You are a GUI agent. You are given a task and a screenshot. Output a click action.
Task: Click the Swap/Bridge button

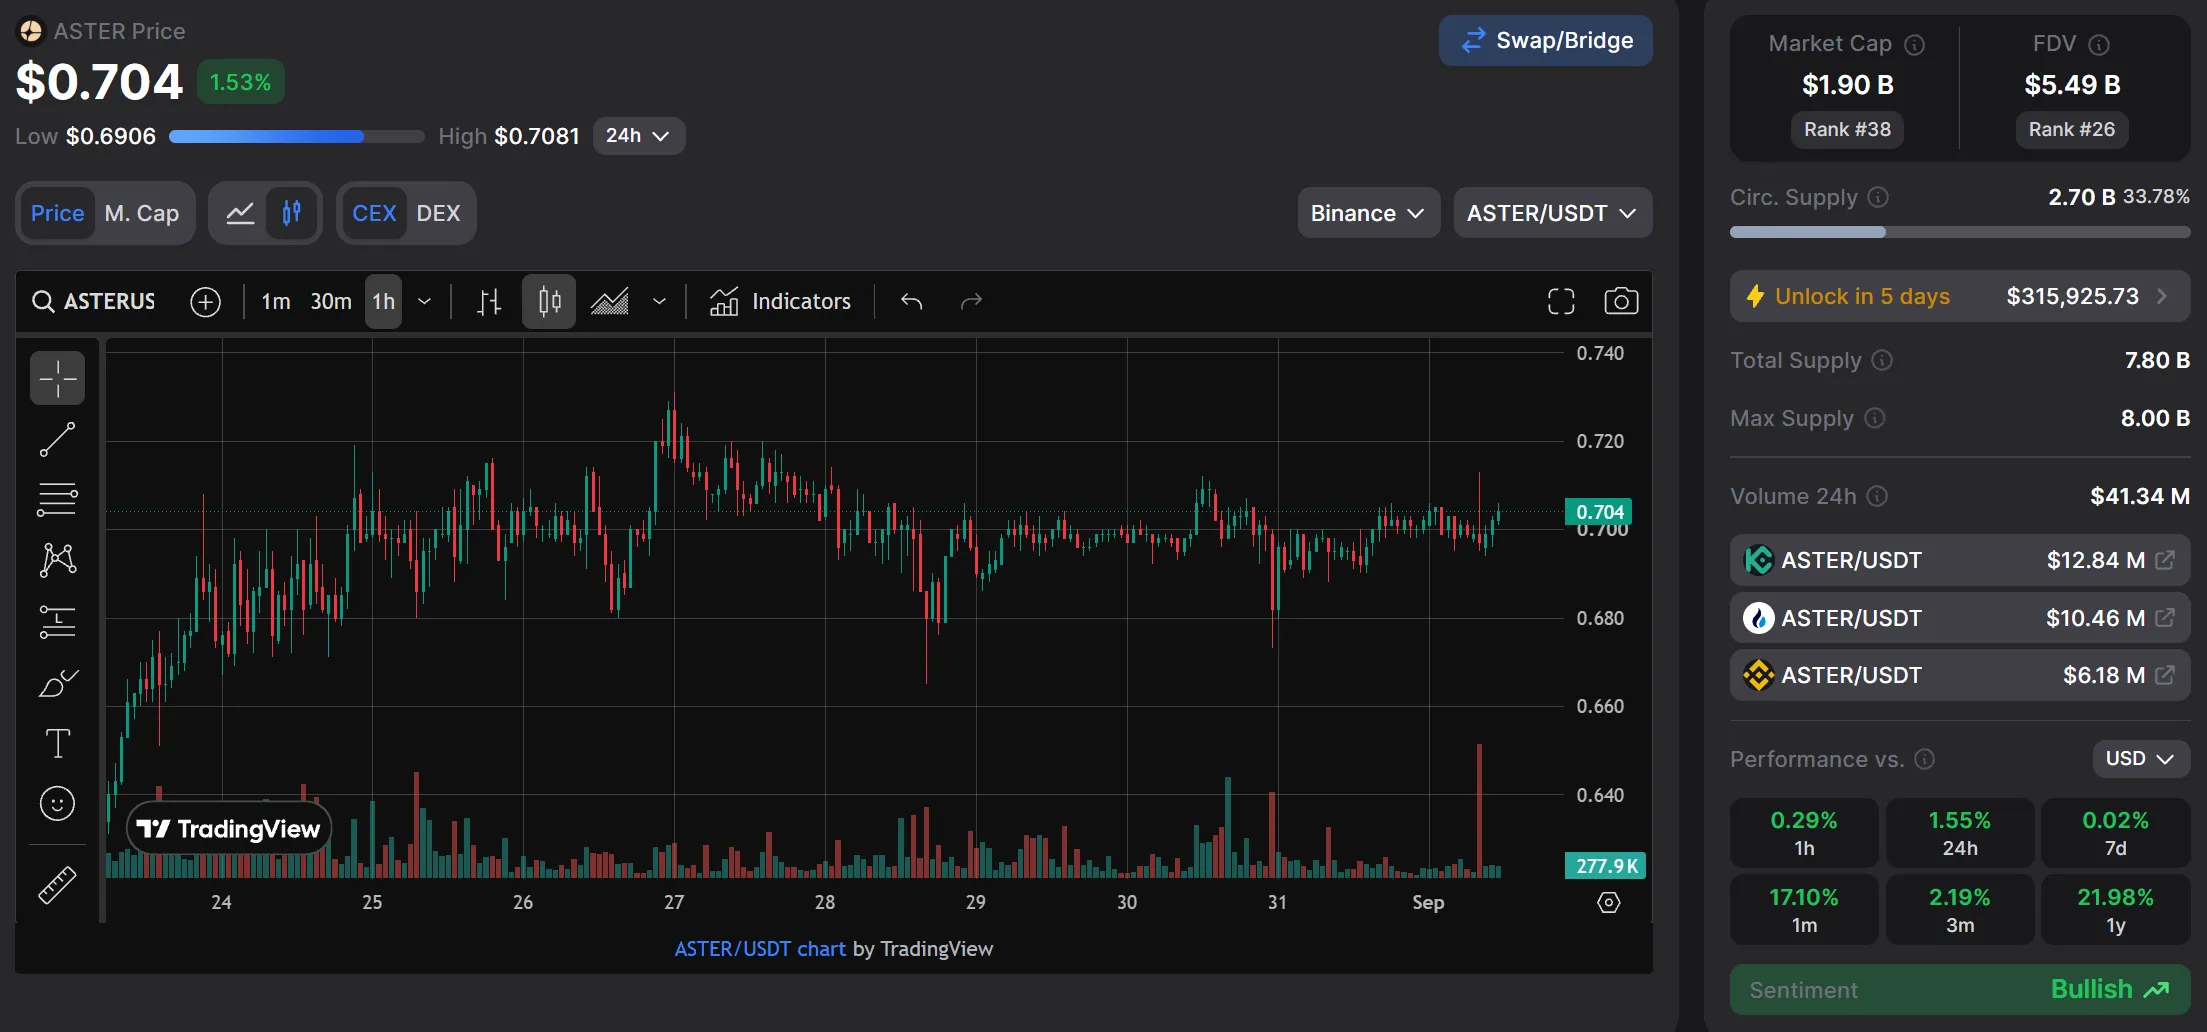(1545, 40)
